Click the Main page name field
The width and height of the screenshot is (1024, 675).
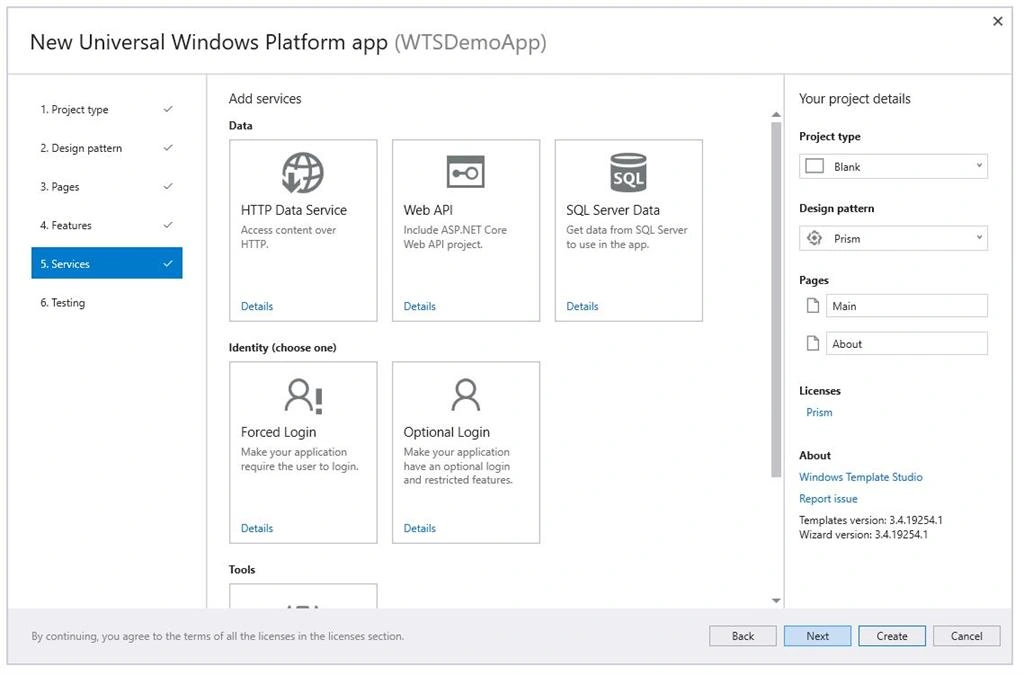(x=906, y=306)
